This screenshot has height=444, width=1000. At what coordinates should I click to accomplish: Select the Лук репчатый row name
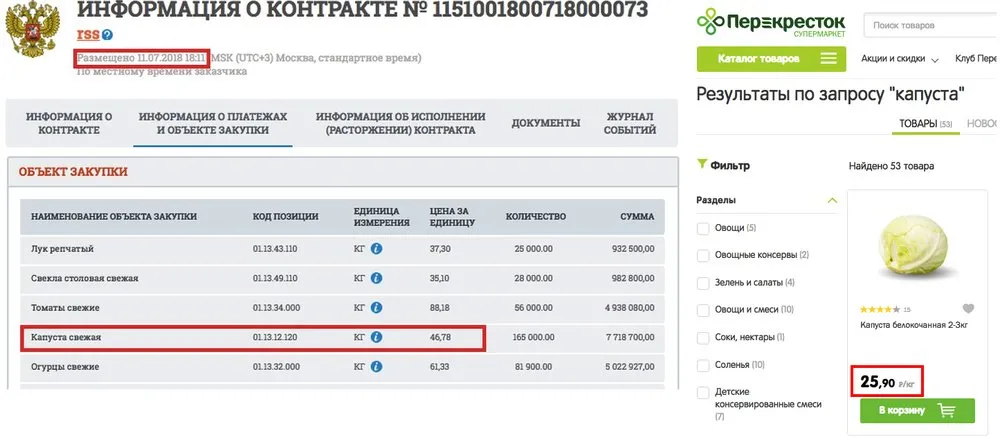62,249
